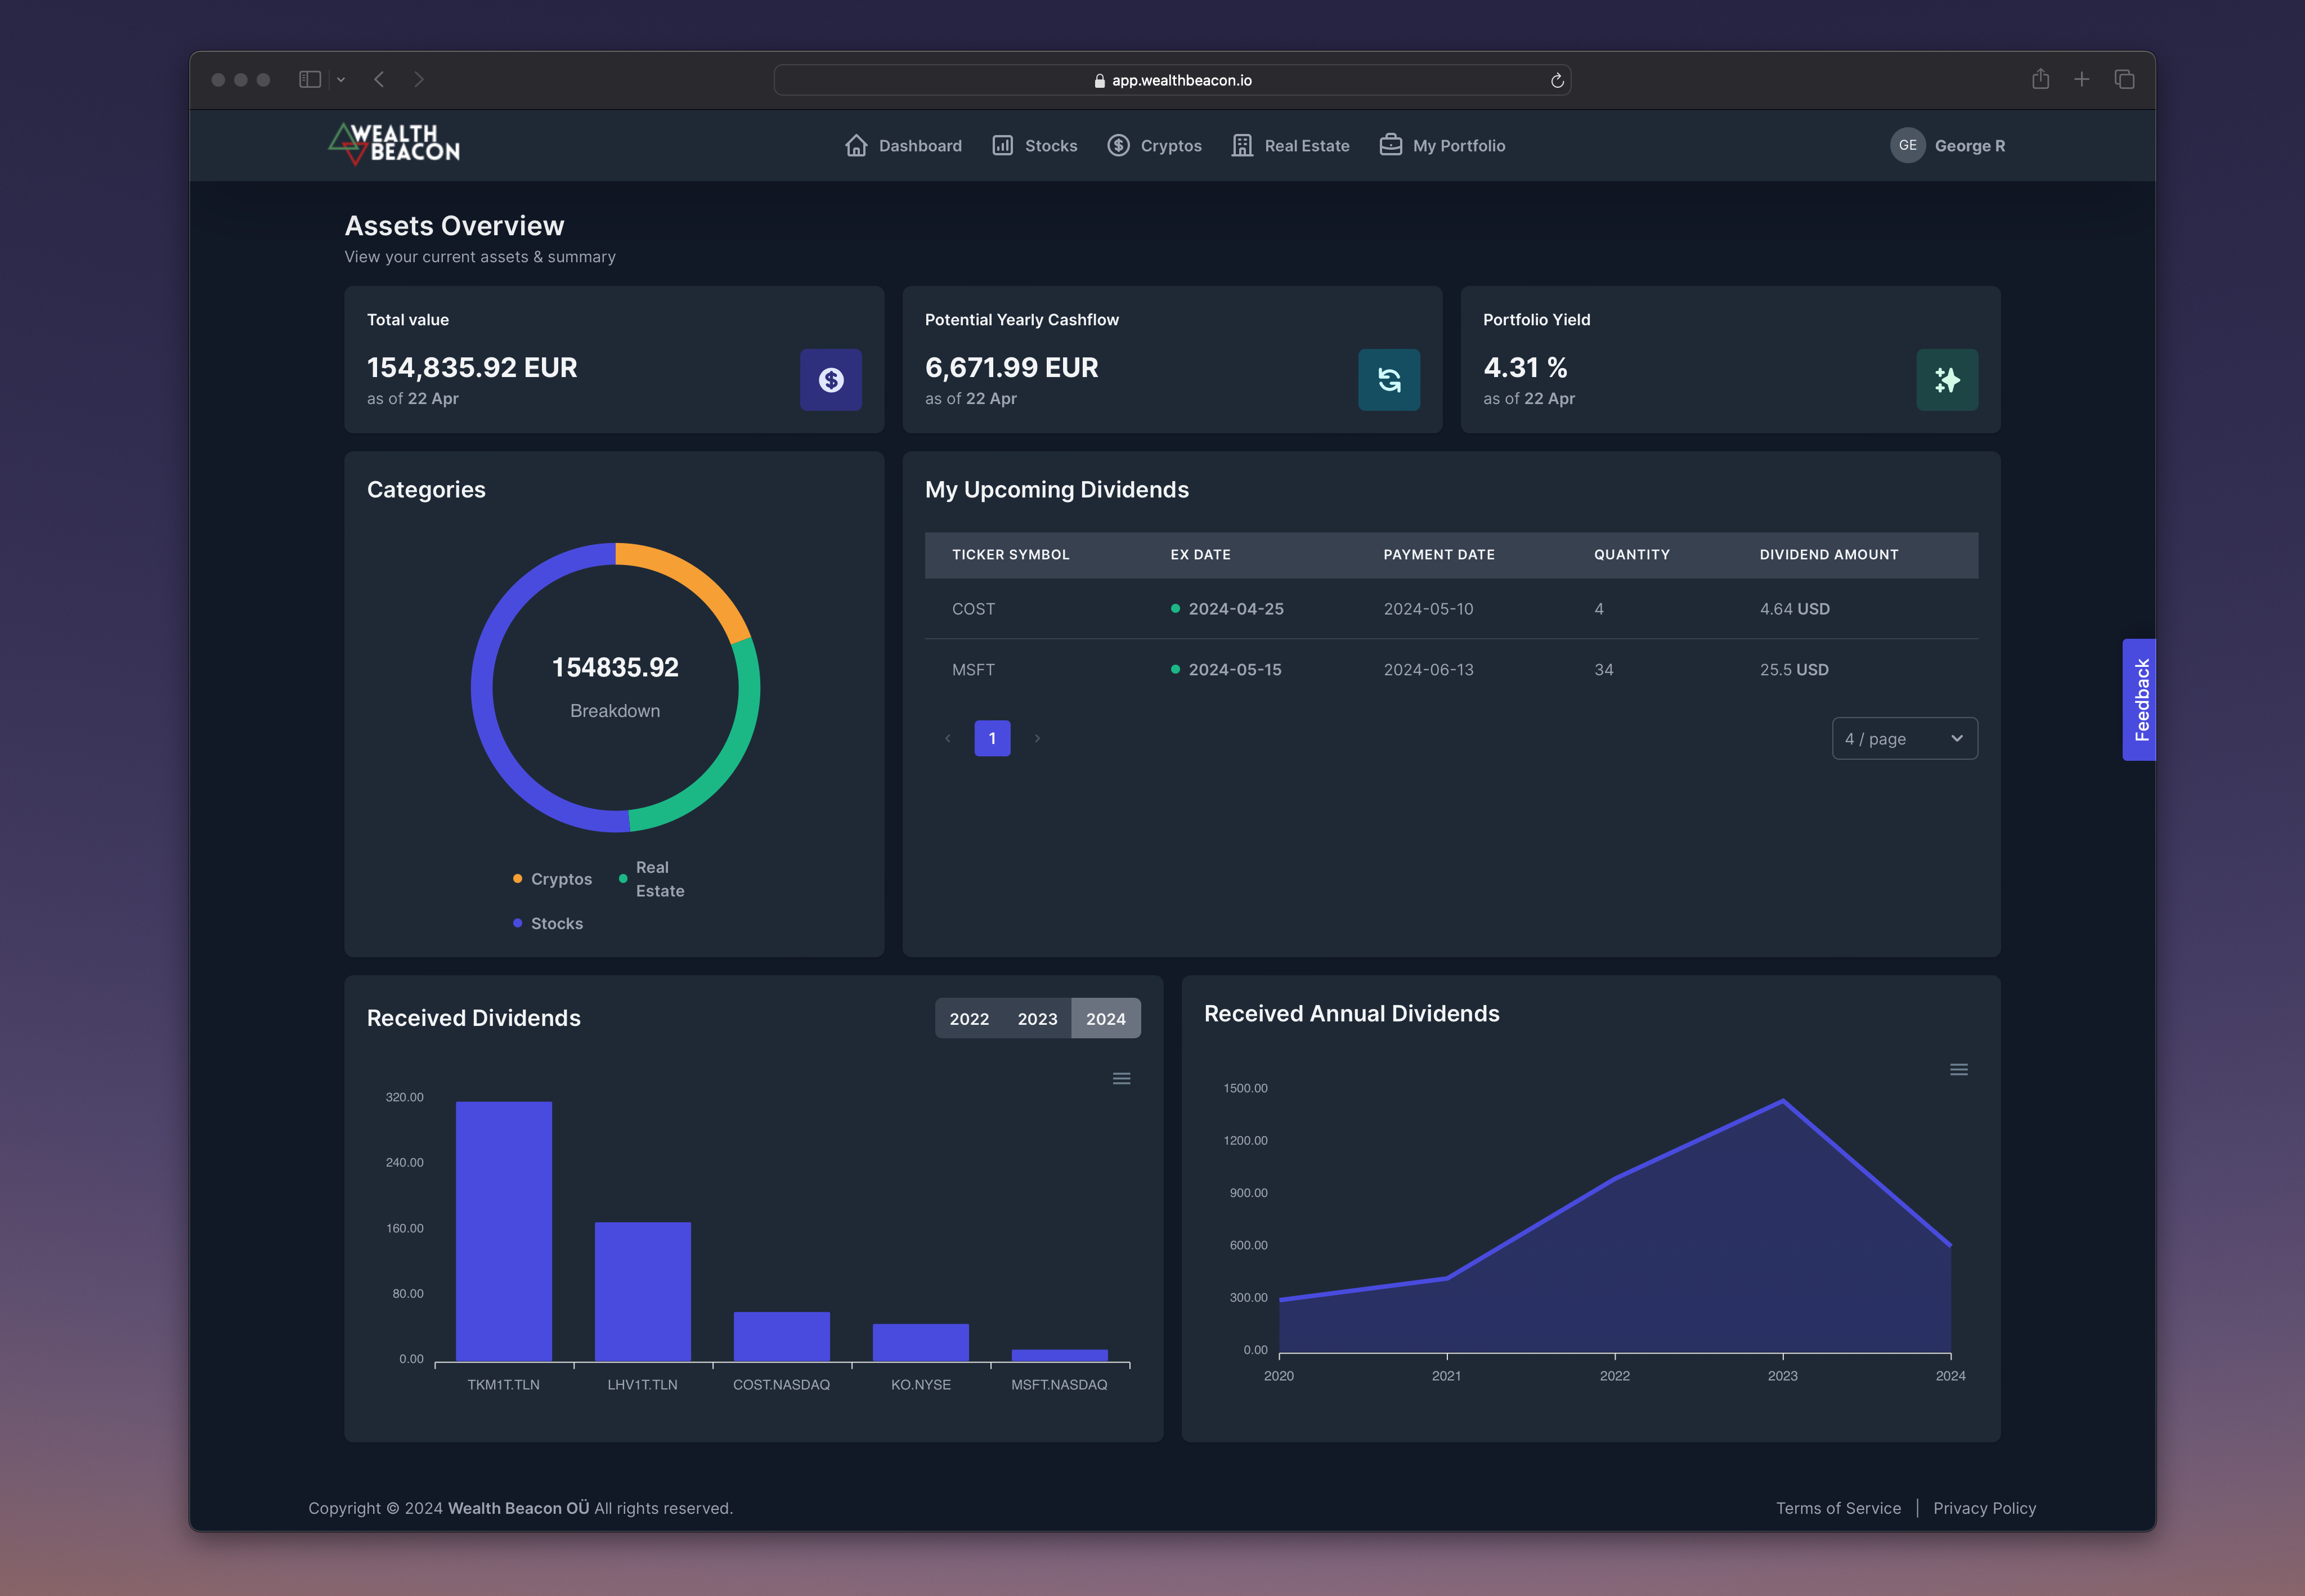Click the Total value dollar icon

(831, 380)
